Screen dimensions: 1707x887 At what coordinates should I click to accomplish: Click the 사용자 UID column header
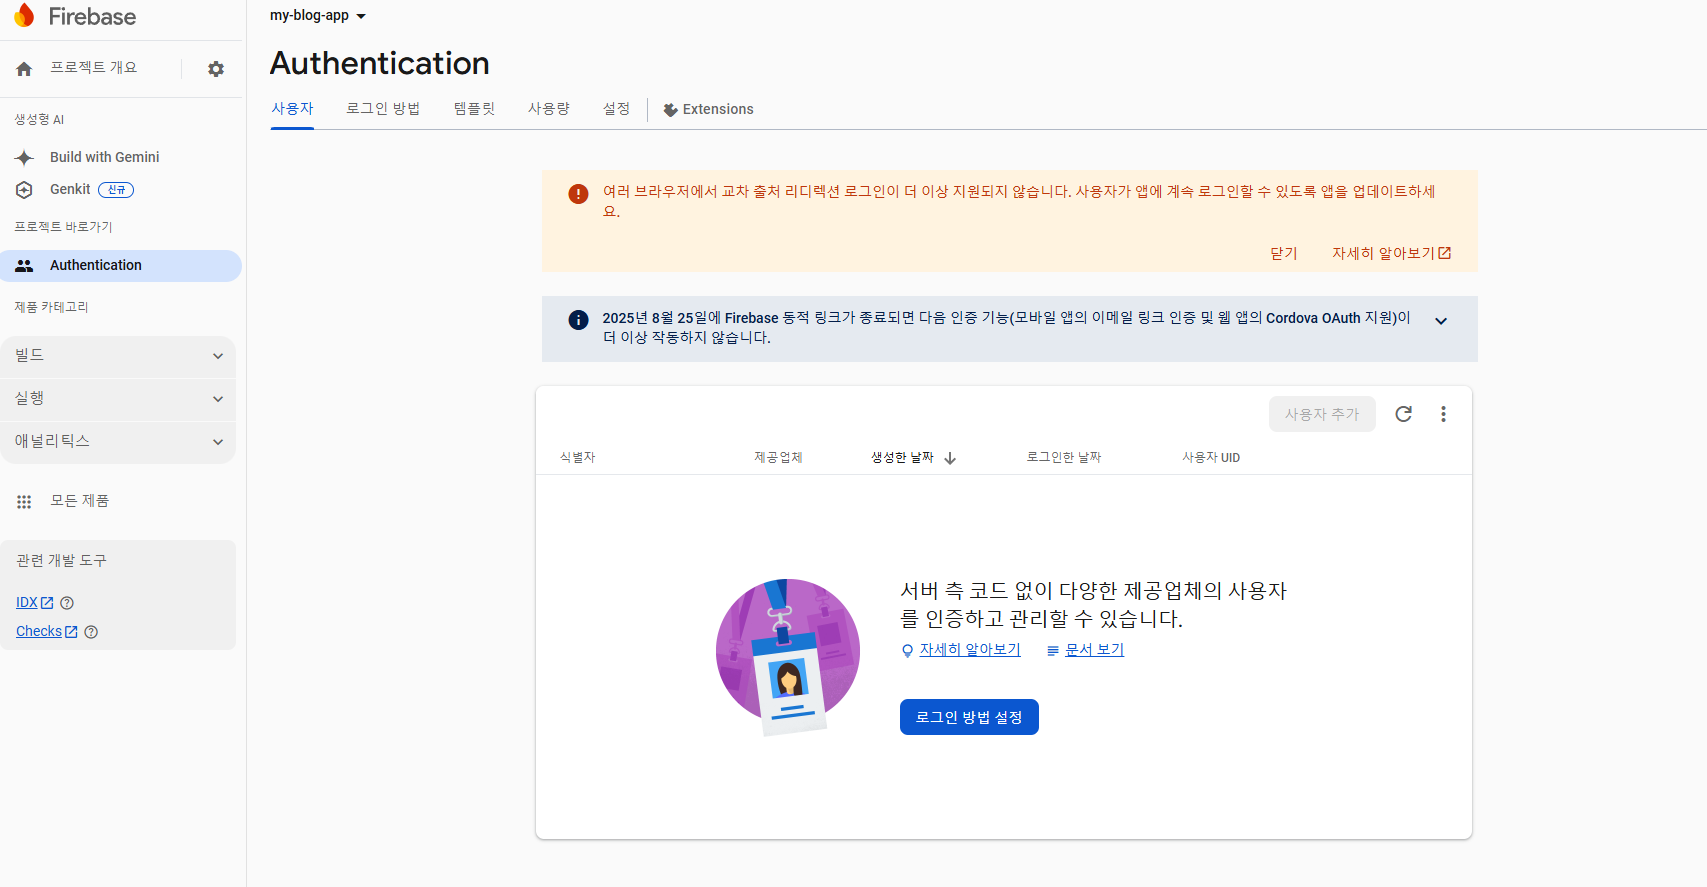[x=1211, y=458]
